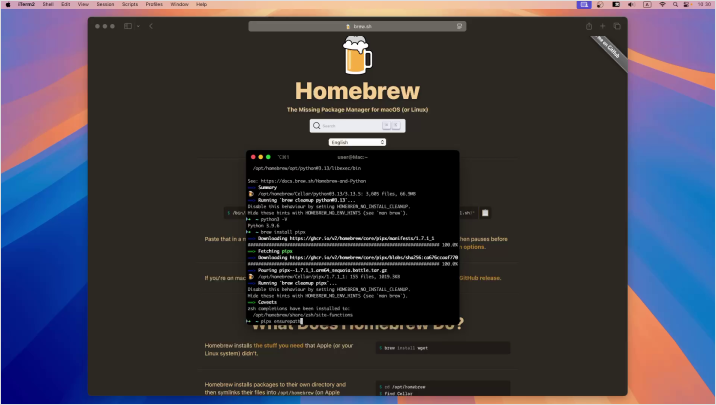Click the magnifier icon in search box
This screenshot has height=405, width=716.
(x=316, y=126)
